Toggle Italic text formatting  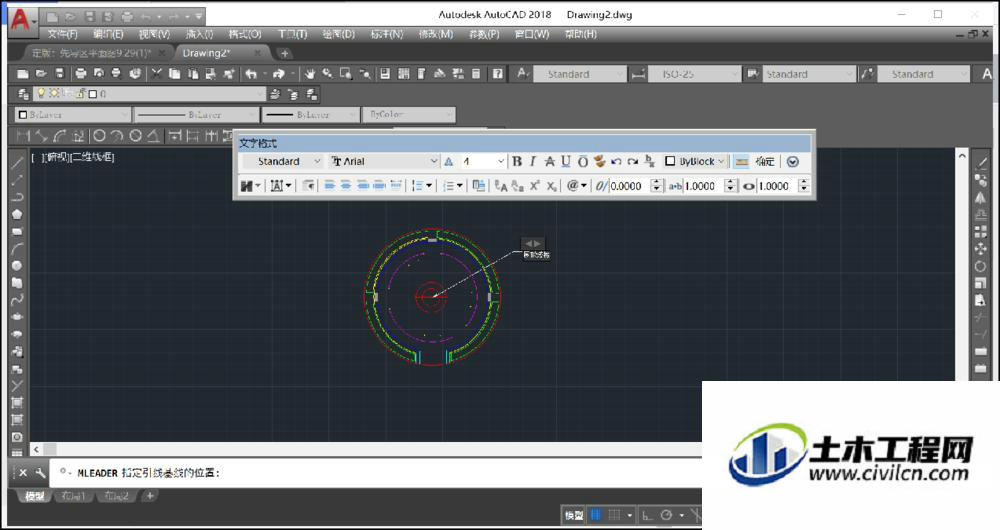coord(533,161)
